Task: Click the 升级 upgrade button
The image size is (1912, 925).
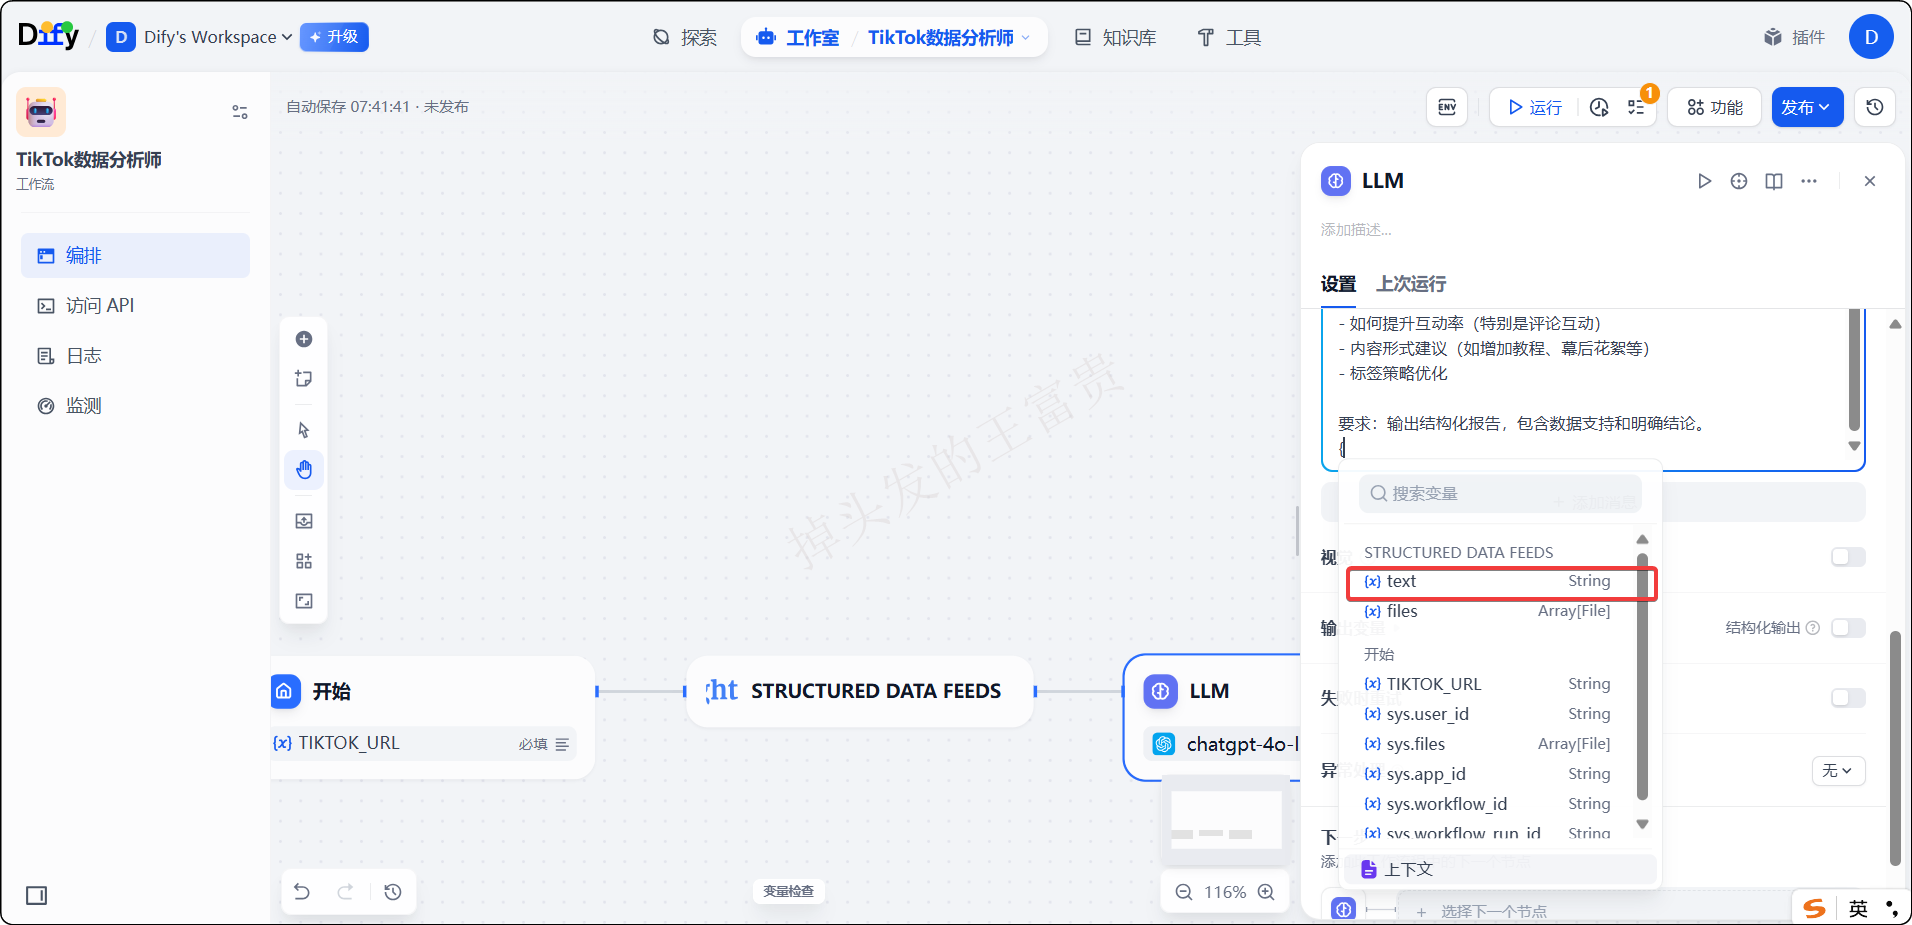Action: click(x=334, y=37)
